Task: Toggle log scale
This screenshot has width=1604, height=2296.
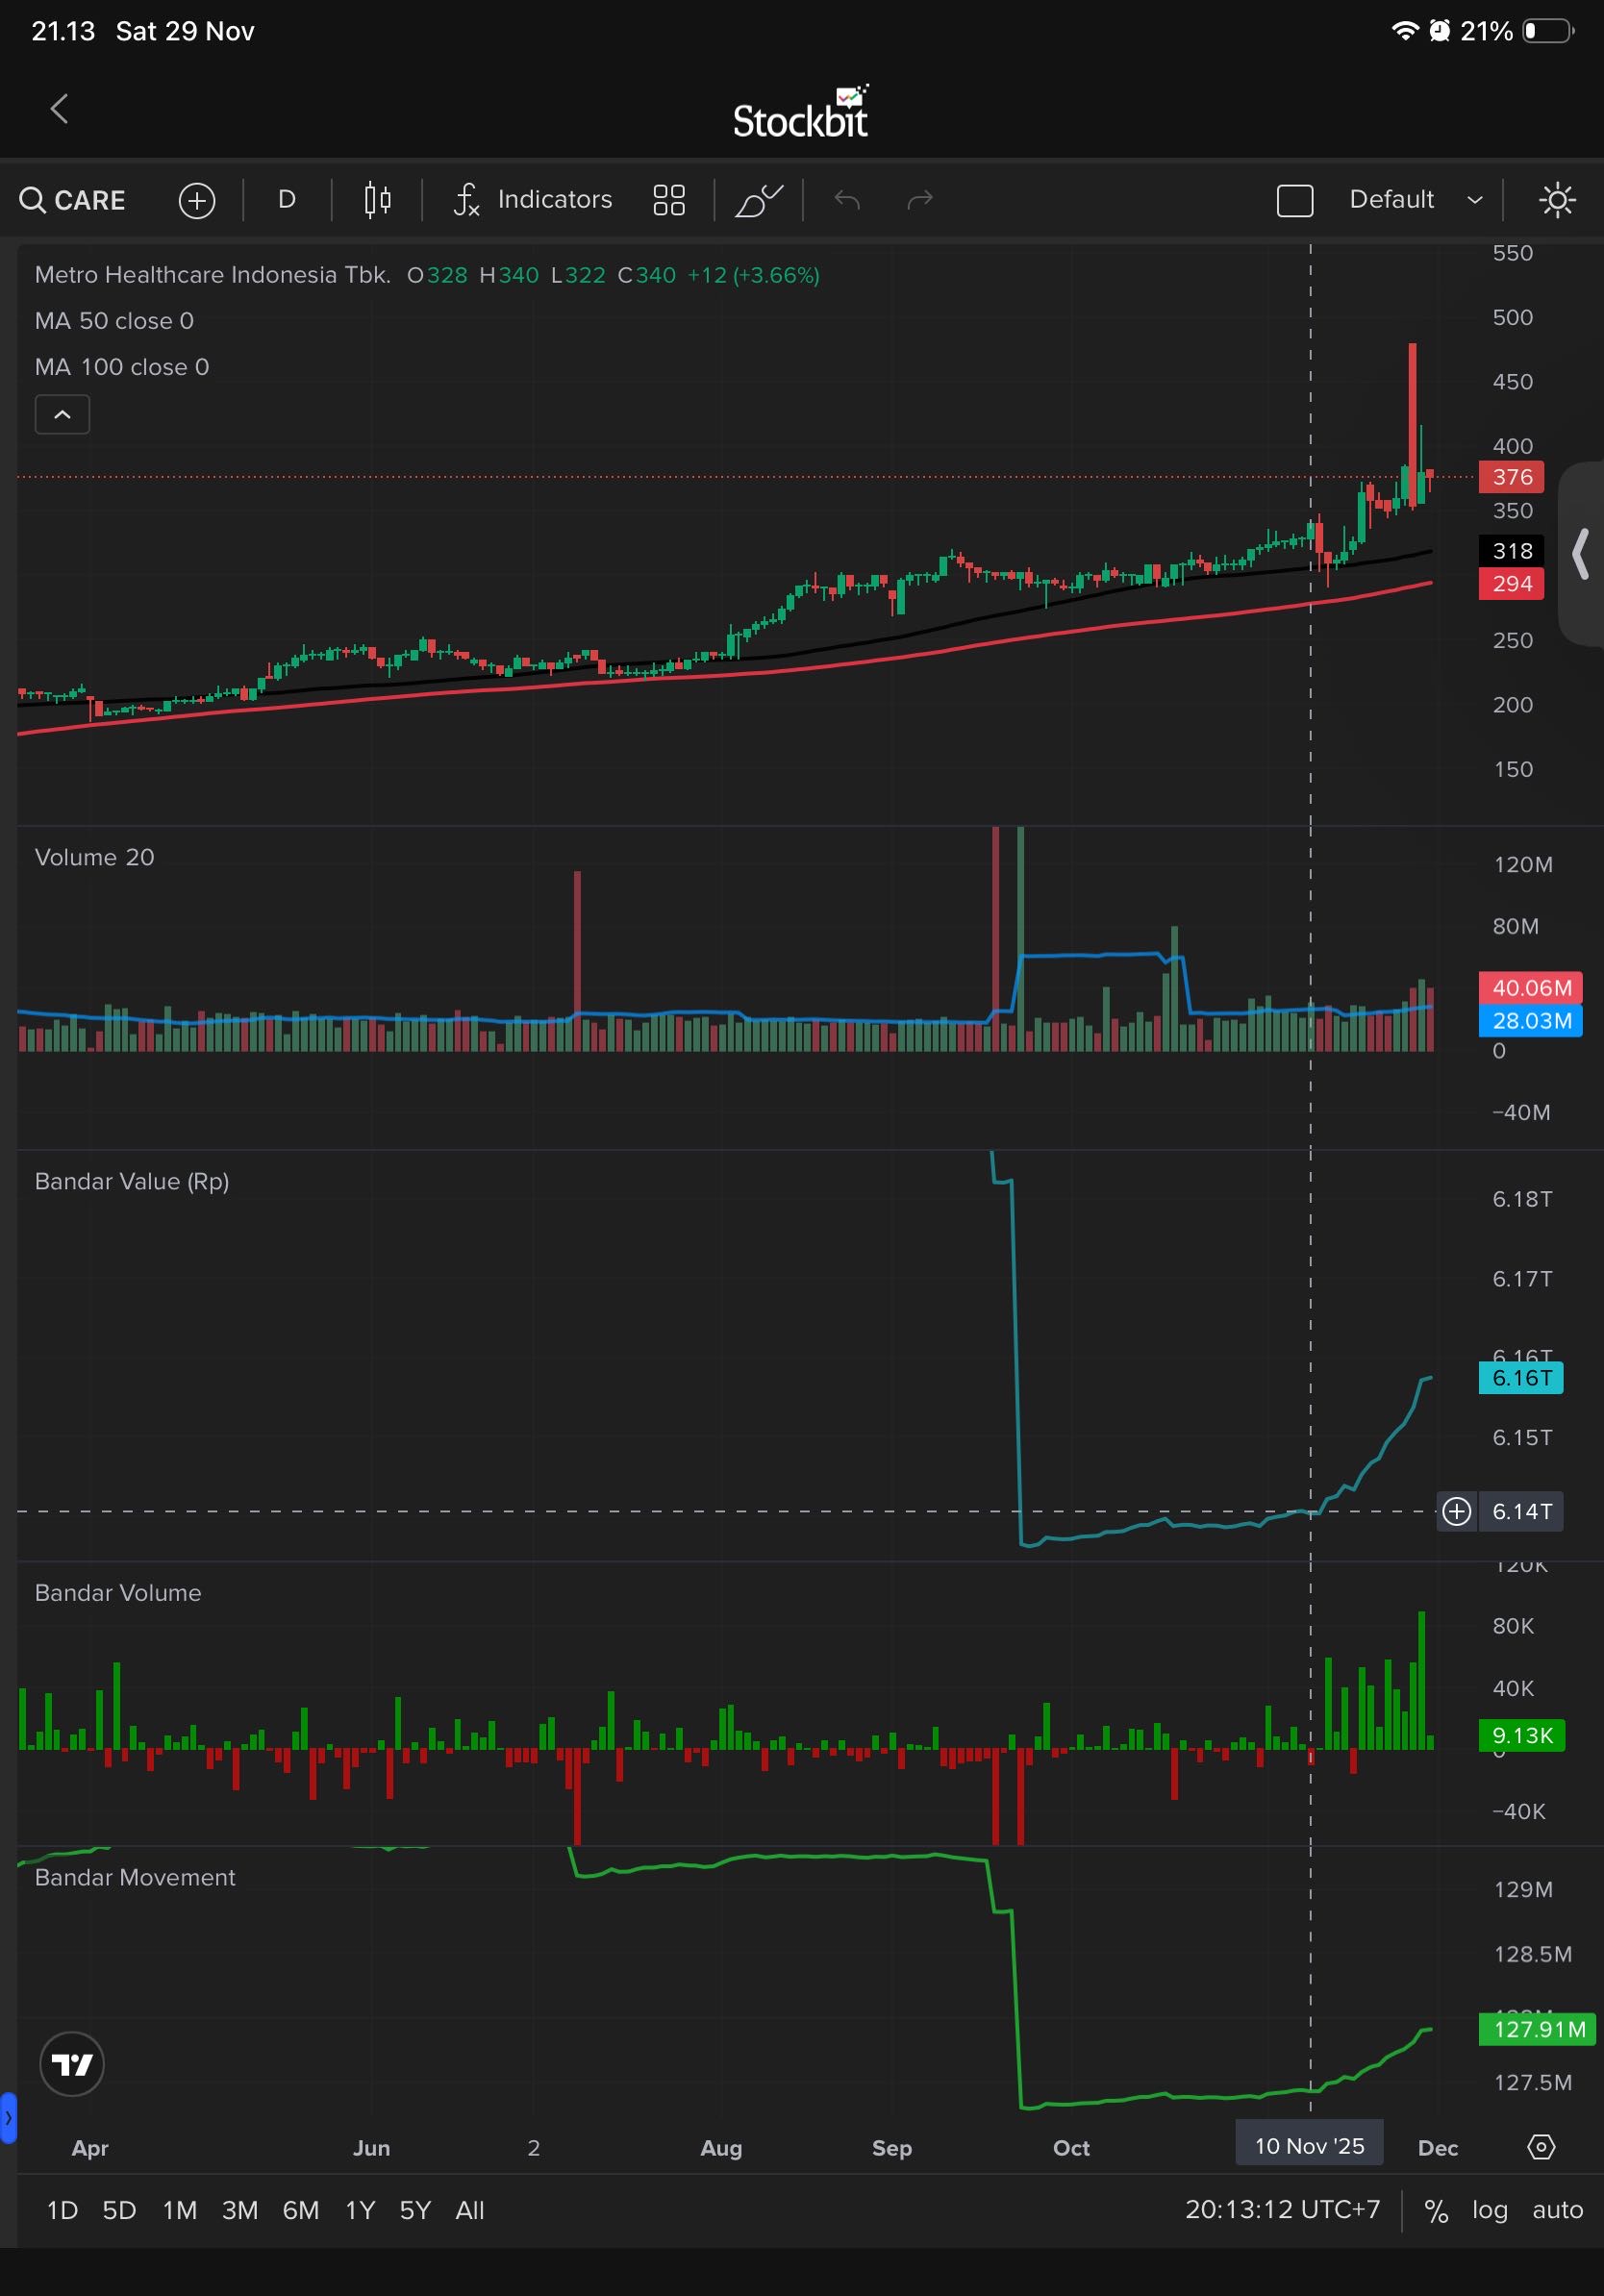Action: point(1489,2210)
